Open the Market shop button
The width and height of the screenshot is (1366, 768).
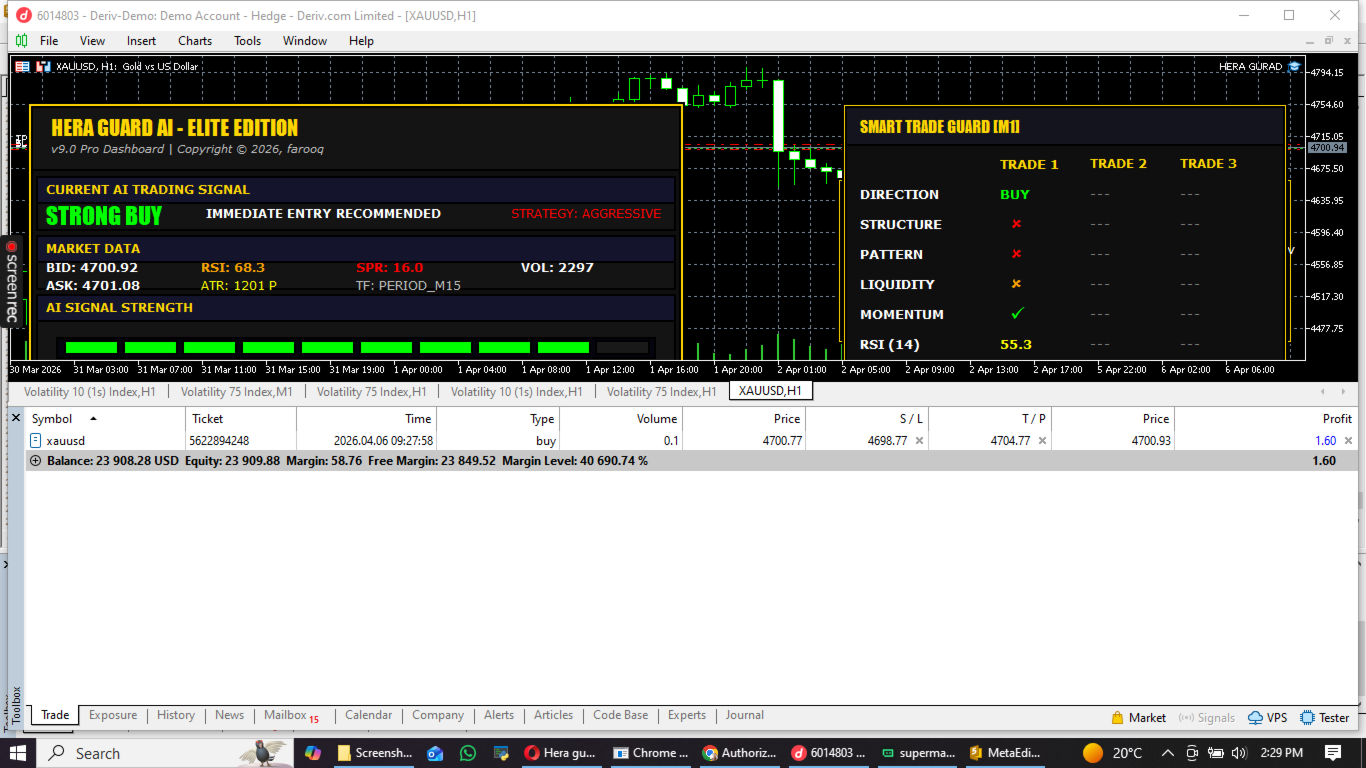[x=1138, y=717]
